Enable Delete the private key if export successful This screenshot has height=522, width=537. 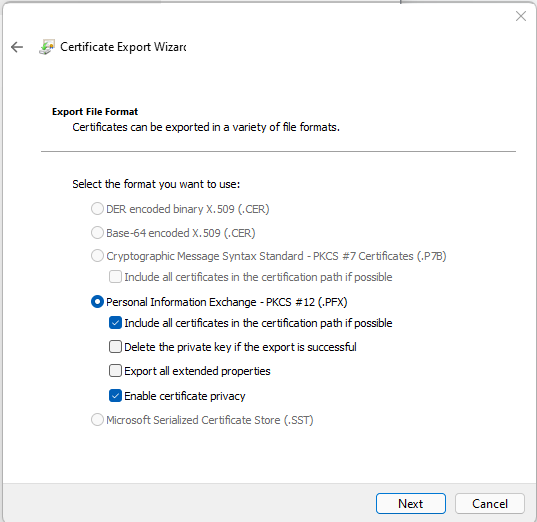click(115, 347)
